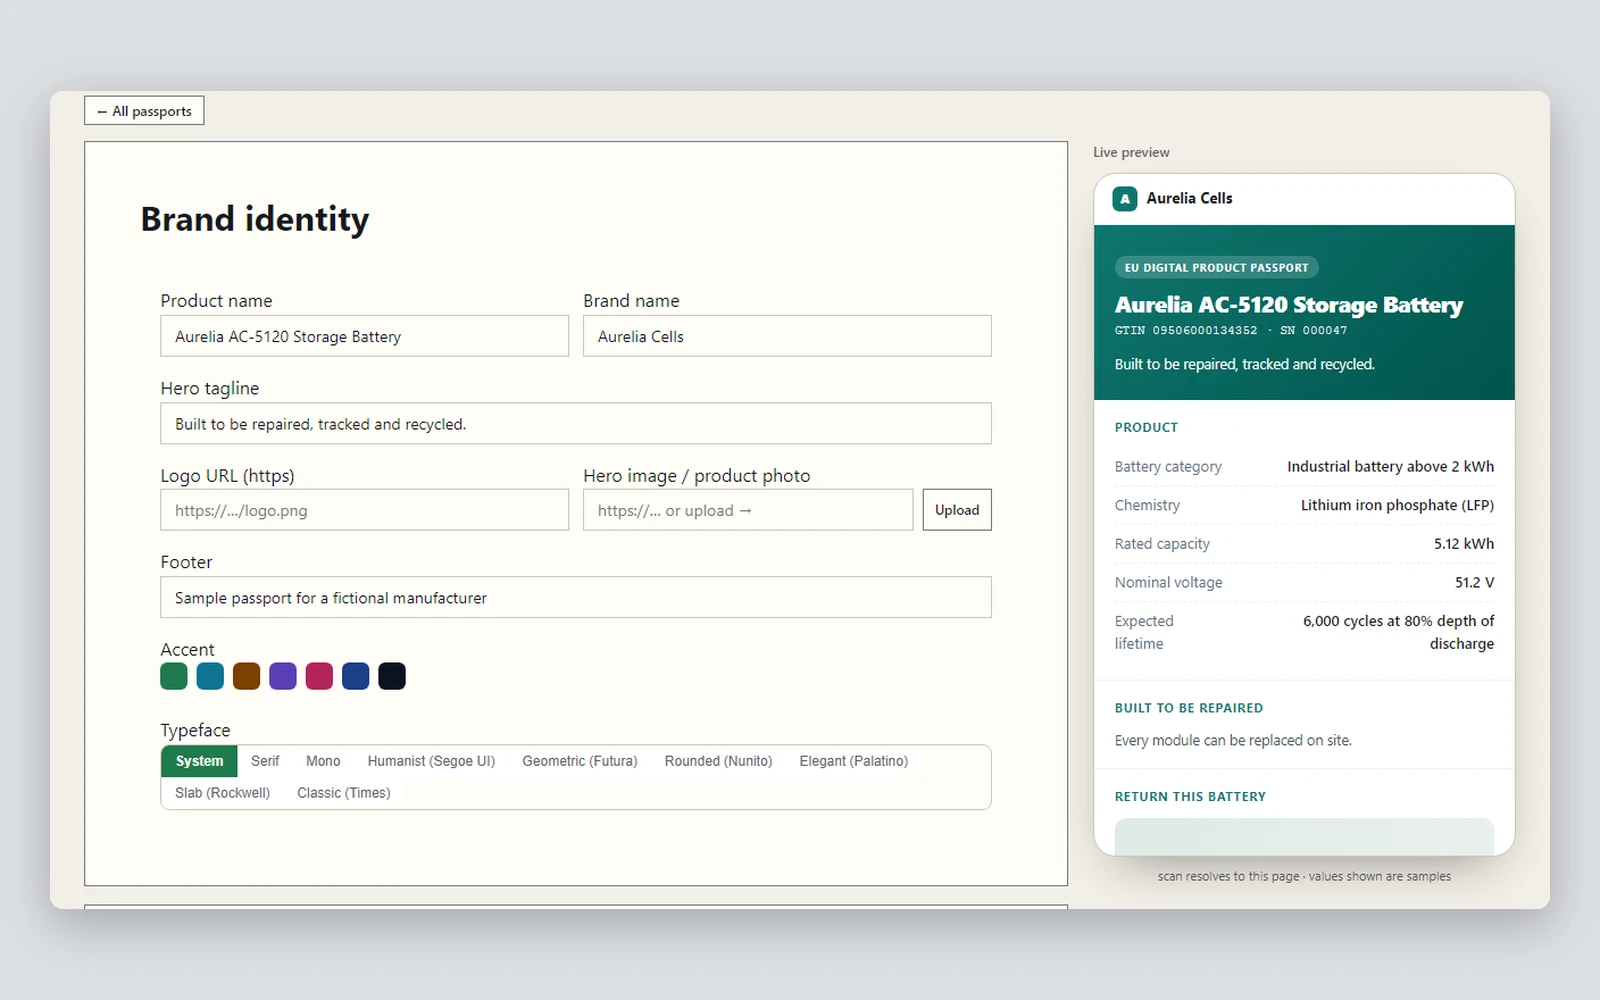Click Industrial battery above 2 kWh value
This screenshot has height=1000, width=1600.
[x=1390, y=466]
